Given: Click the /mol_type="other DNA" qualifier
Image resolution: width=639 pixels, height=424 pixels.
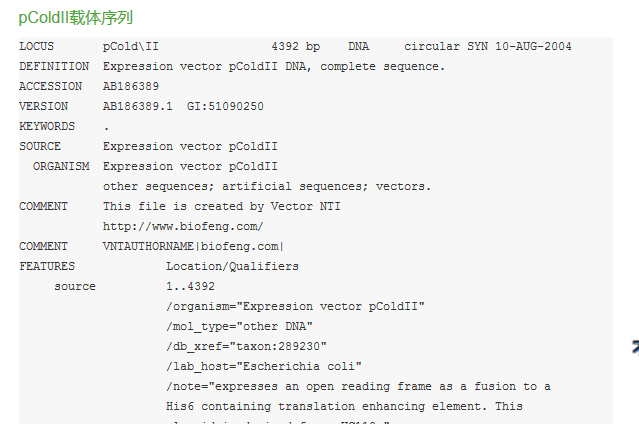Looking at the screenshot, I should (x=239, y=326).
